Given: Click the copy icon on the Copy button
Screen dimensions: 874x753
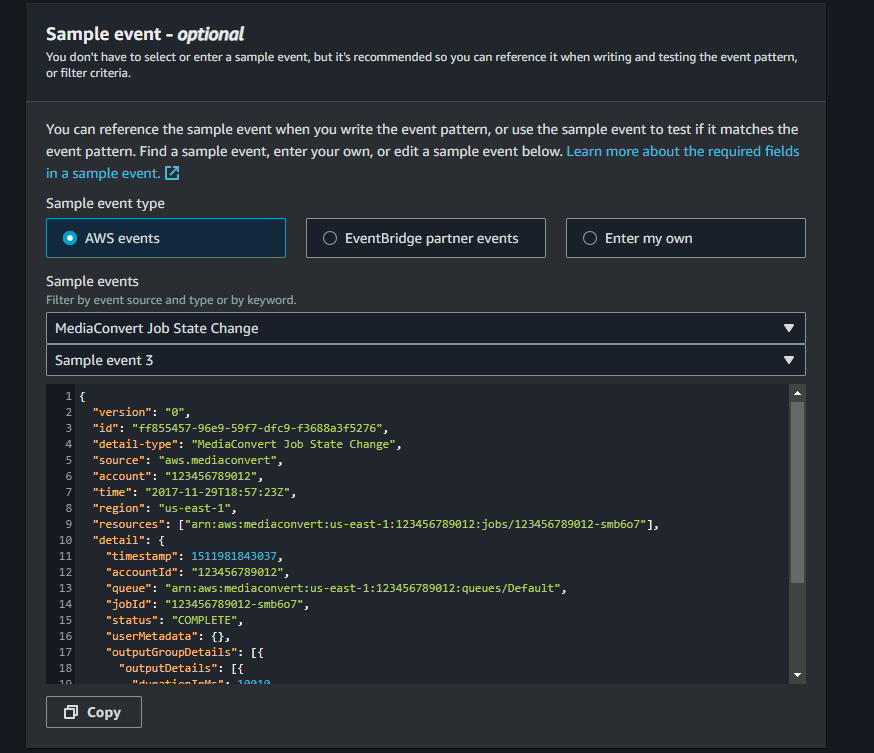Looking at the screenshot, I should (71, 712).
